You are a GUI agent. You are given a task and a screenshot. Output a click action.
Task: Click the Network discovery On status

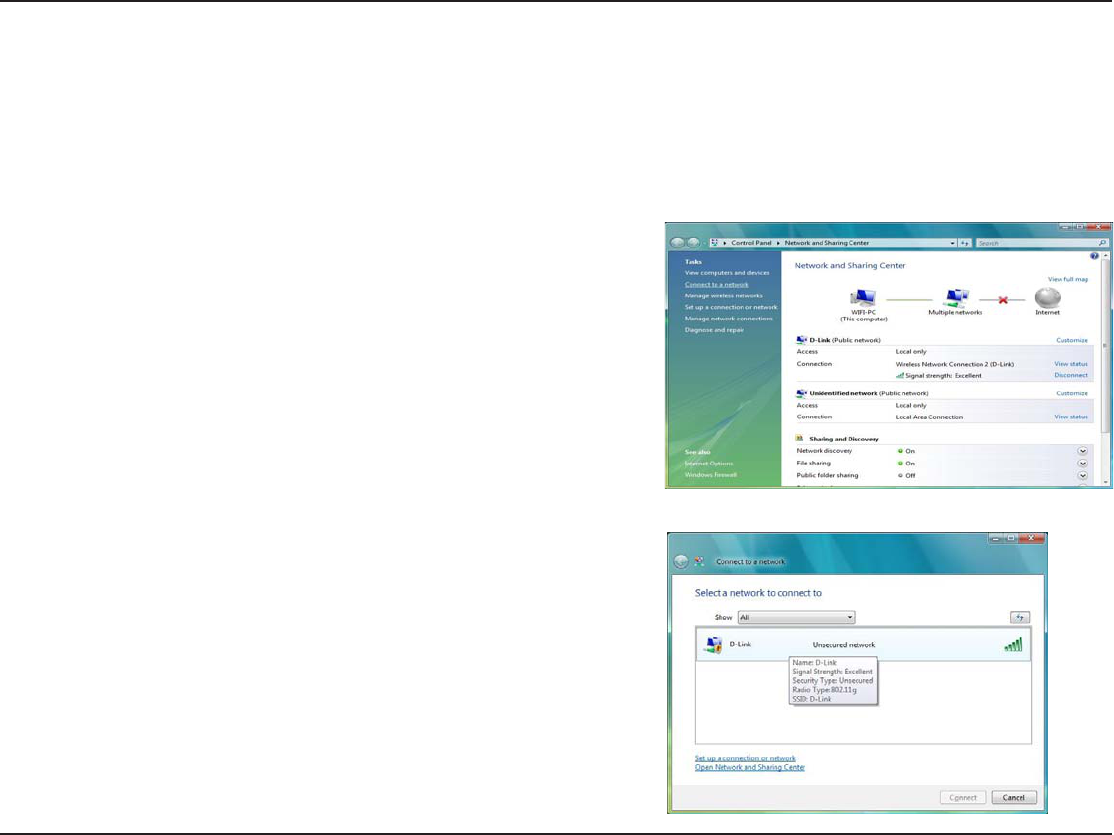(x=906, y=451)
